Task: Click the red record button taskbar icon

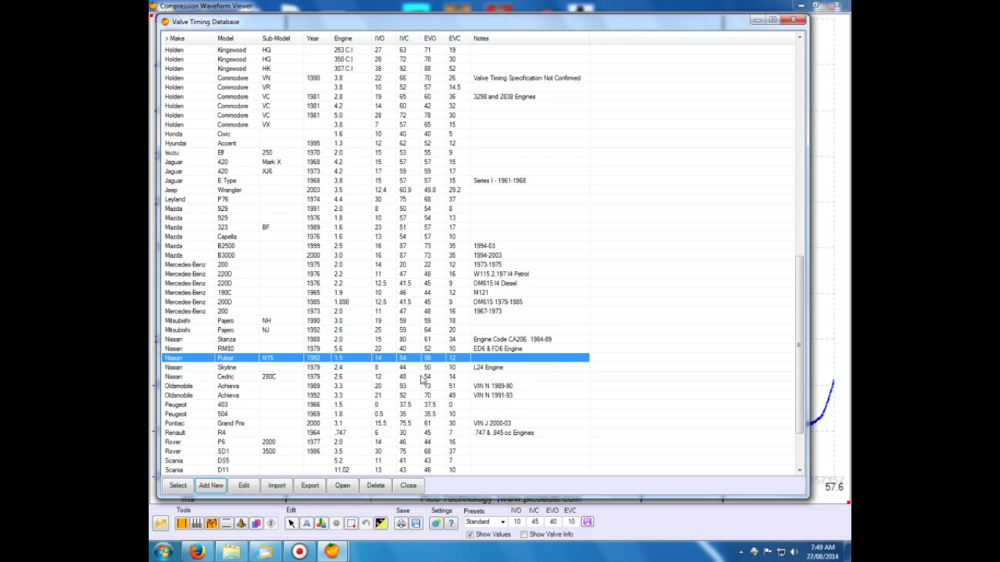Action: (x=299, y=551)
